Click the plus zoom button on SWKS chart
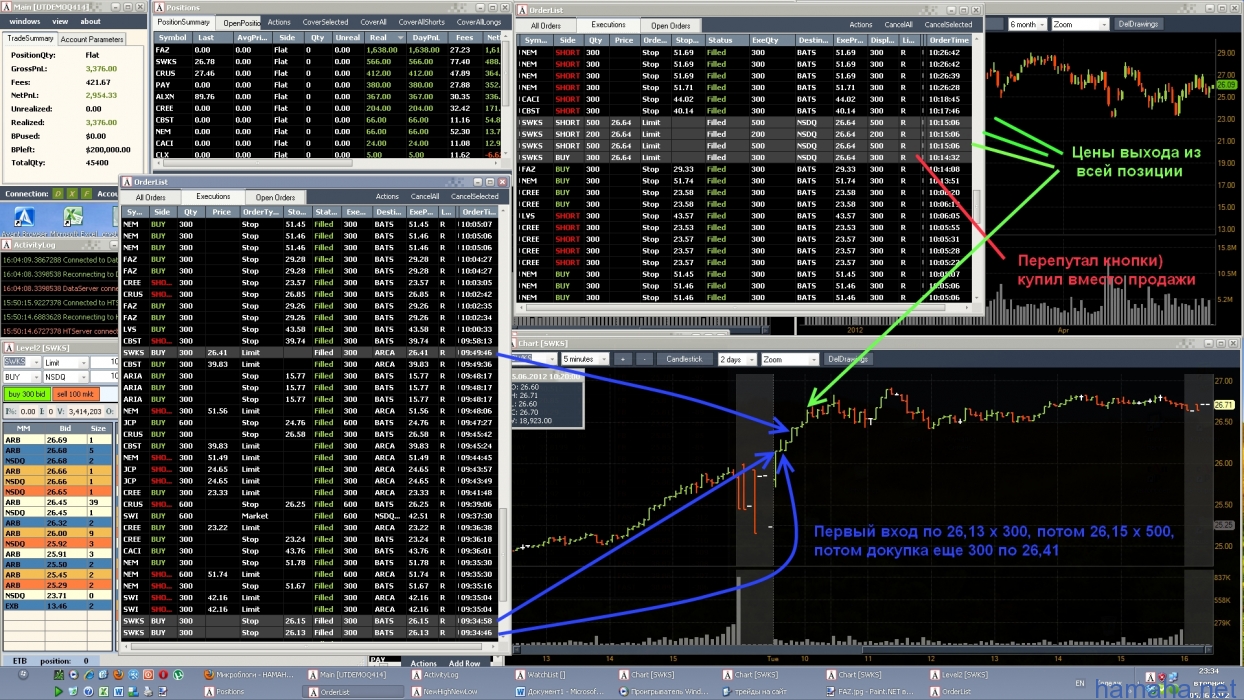The width and height of the screenshot is (1244, 700). coord(622,358)
